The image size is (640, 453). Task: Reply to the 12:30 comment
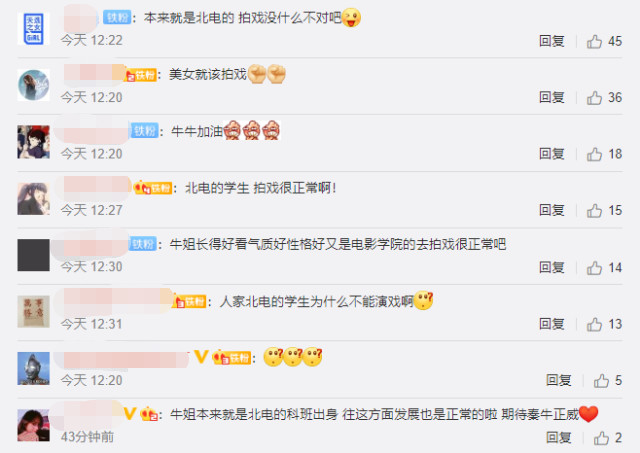[x=552, y=267]
